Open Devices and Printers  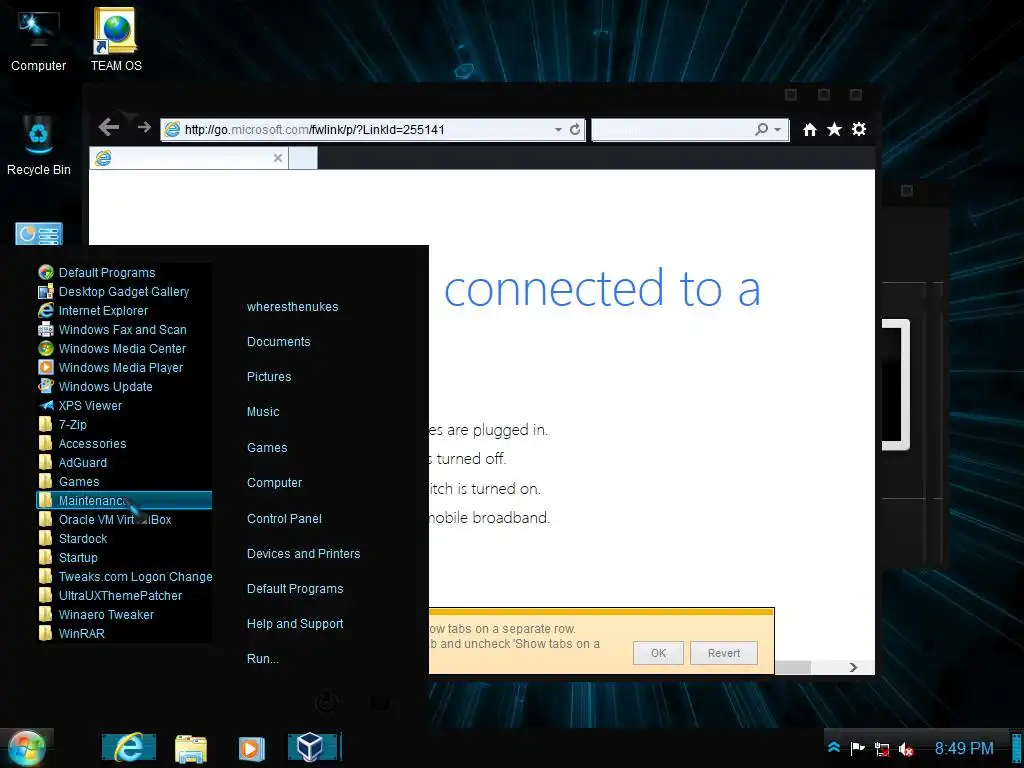304,553
